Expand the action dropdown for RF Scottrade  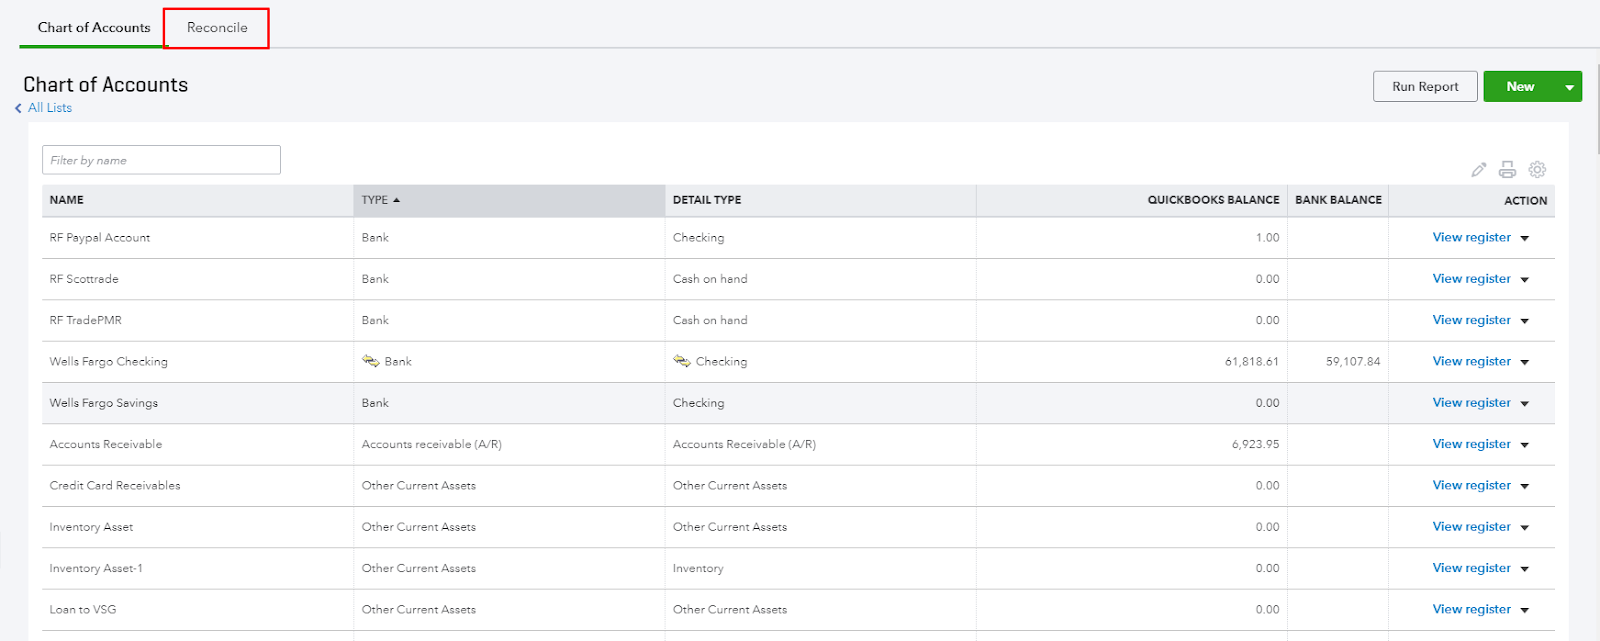click(x=1525, y=280)
